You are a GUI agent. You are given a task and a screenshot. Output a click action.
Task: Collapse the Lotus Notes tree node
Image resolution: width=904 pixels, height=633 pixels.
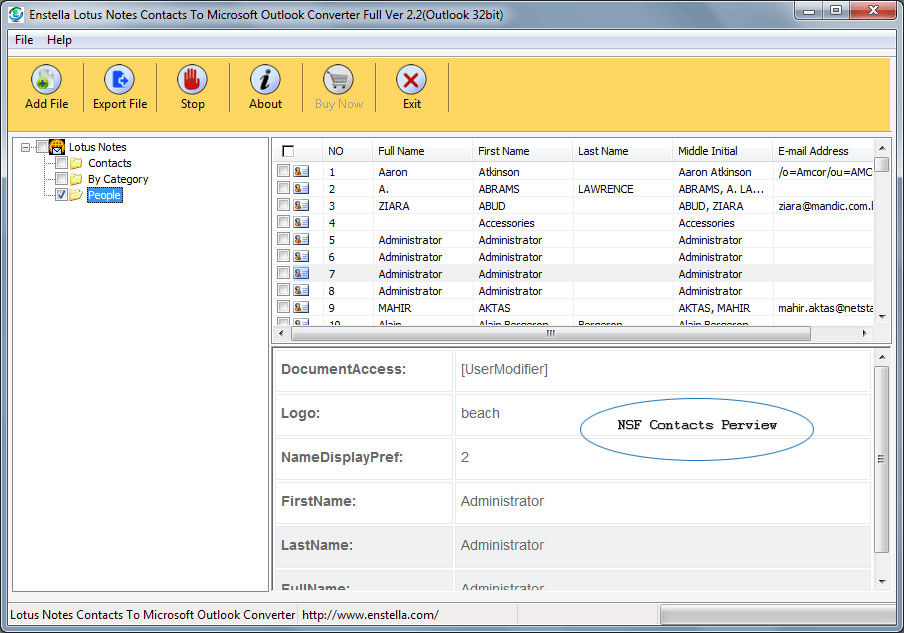[x=25, y=148]
